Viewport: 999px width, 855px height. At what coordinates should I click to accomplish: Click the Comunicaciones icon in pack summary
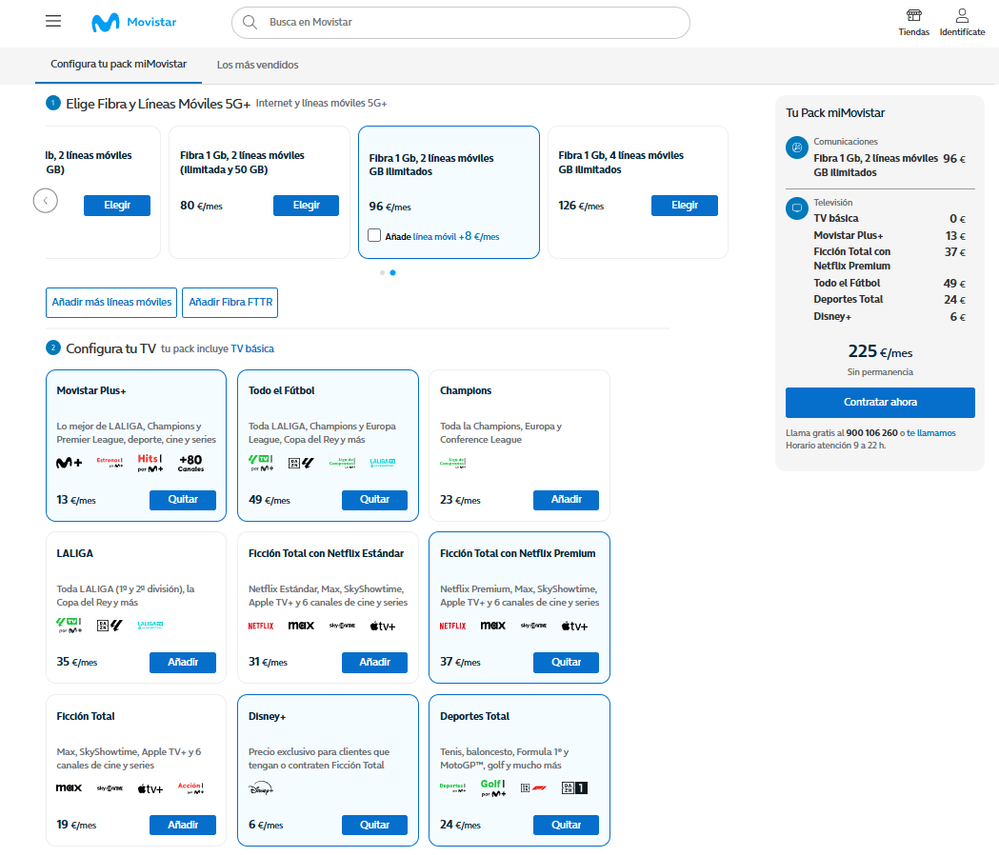click(797, 148)
